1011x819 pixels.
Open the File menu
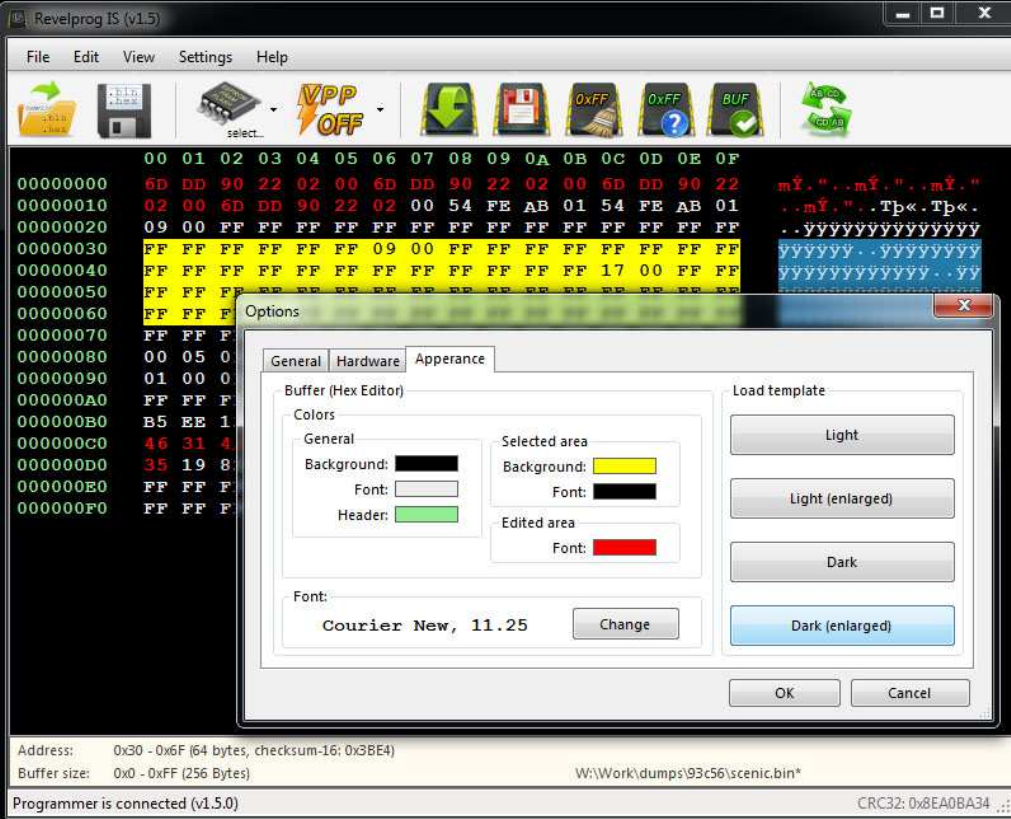(x=38, y=57)
